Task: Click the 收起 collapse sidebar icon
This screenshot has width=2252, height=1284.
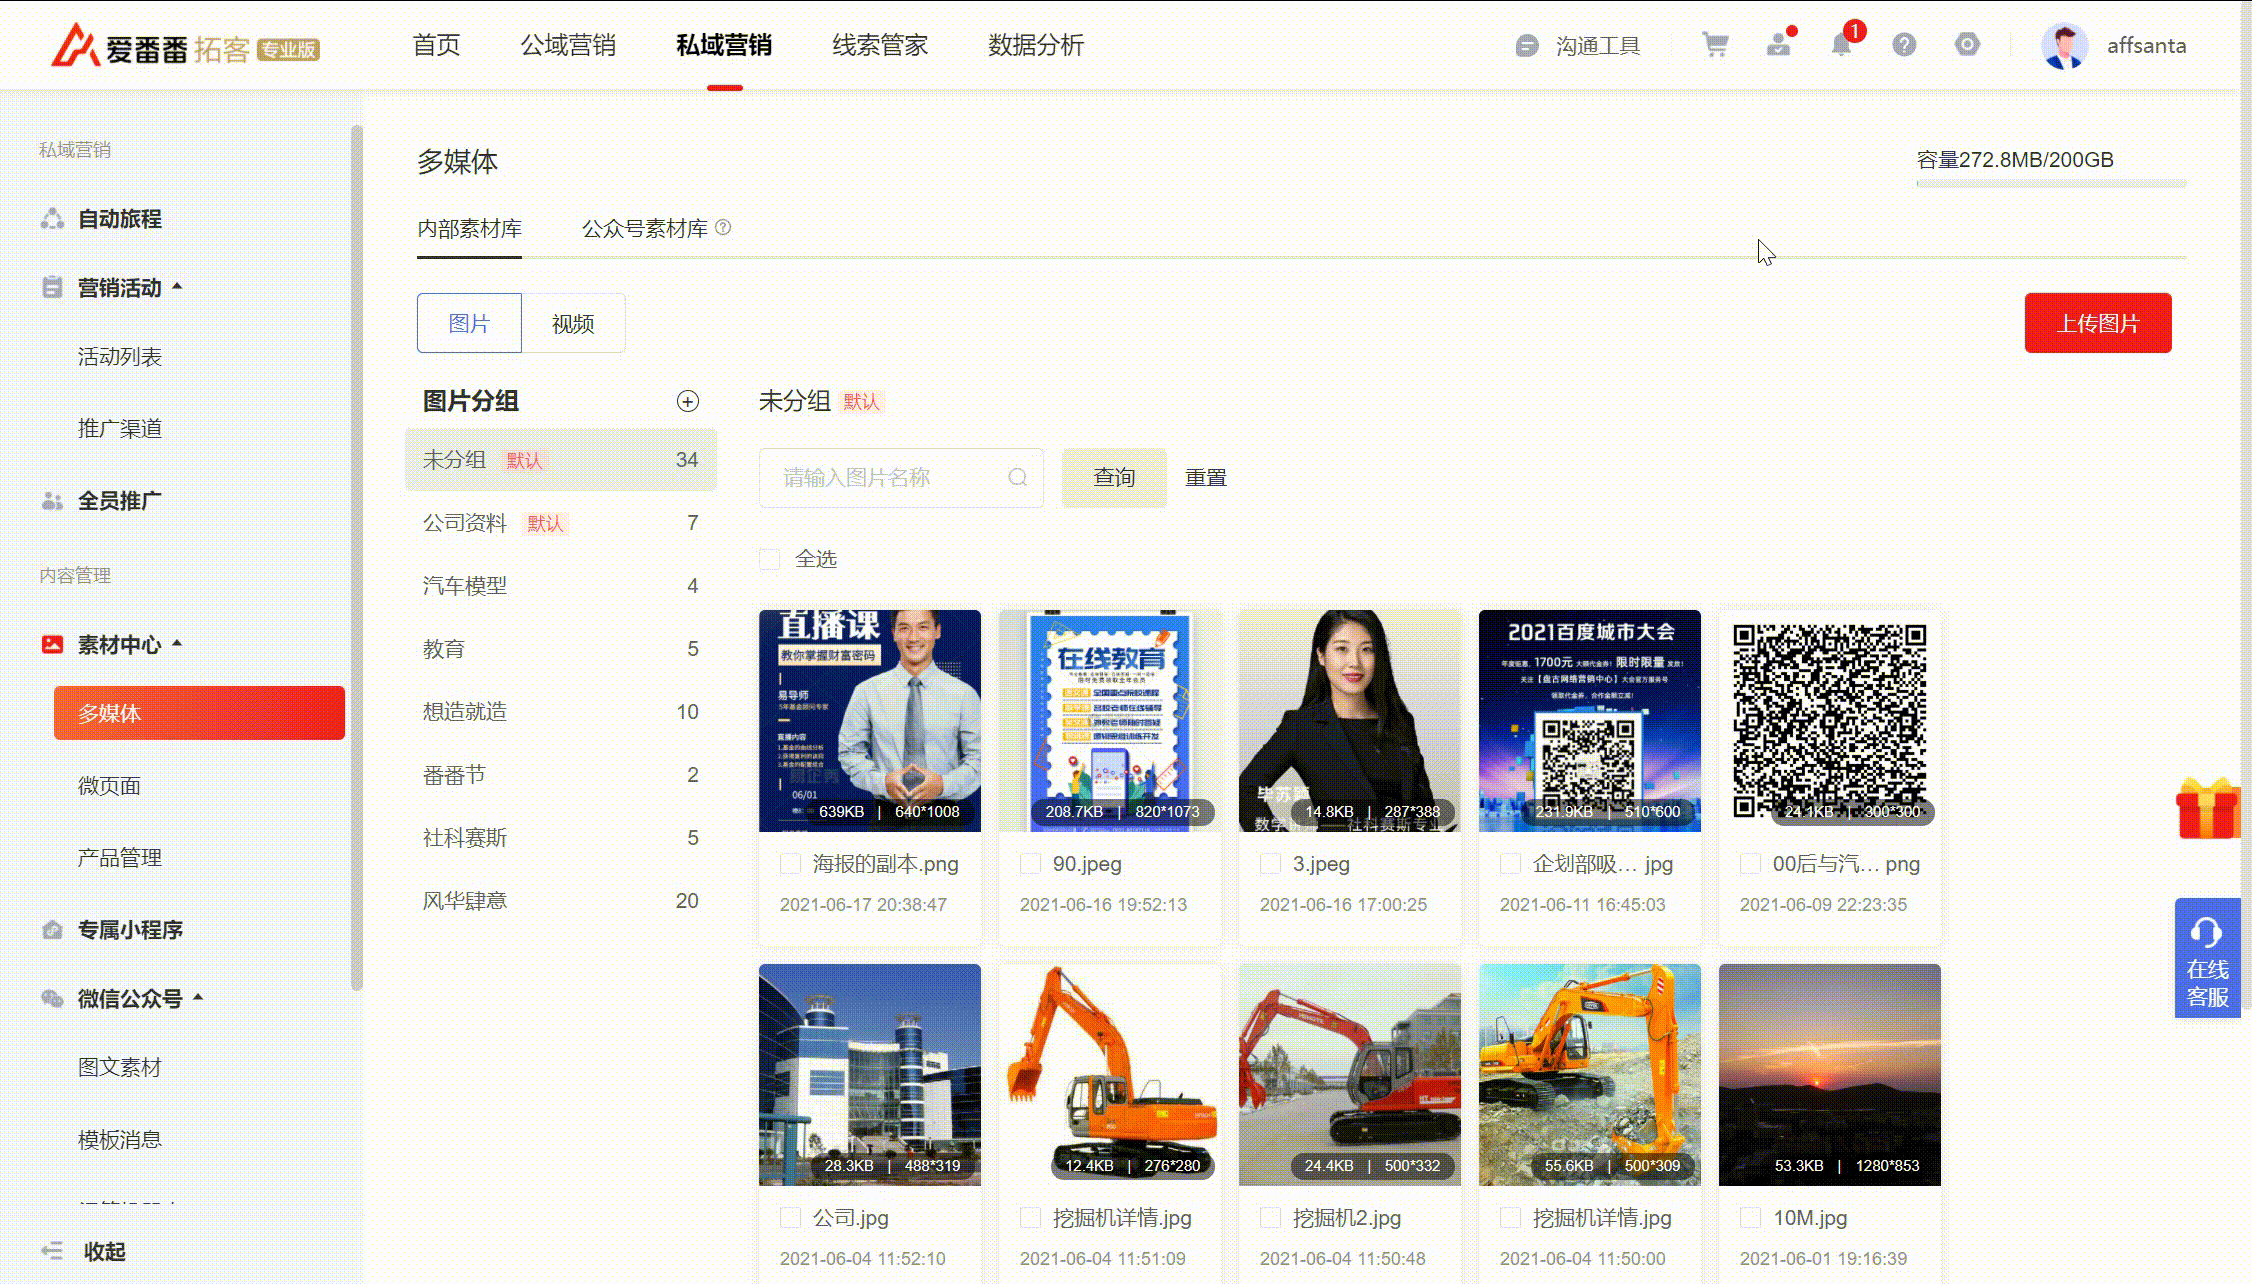Action: click(x=52, y=1251)
